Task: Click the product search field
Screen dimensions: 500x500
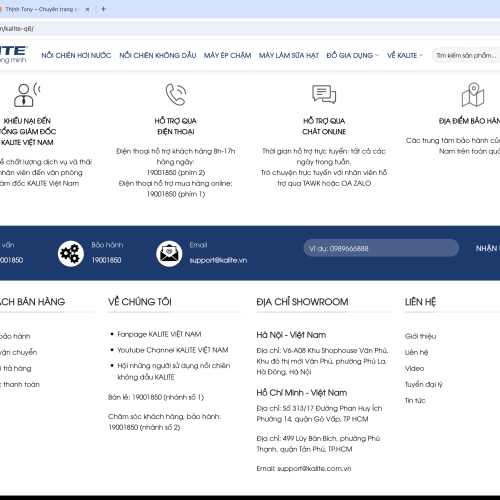Action: click(466, 55)
